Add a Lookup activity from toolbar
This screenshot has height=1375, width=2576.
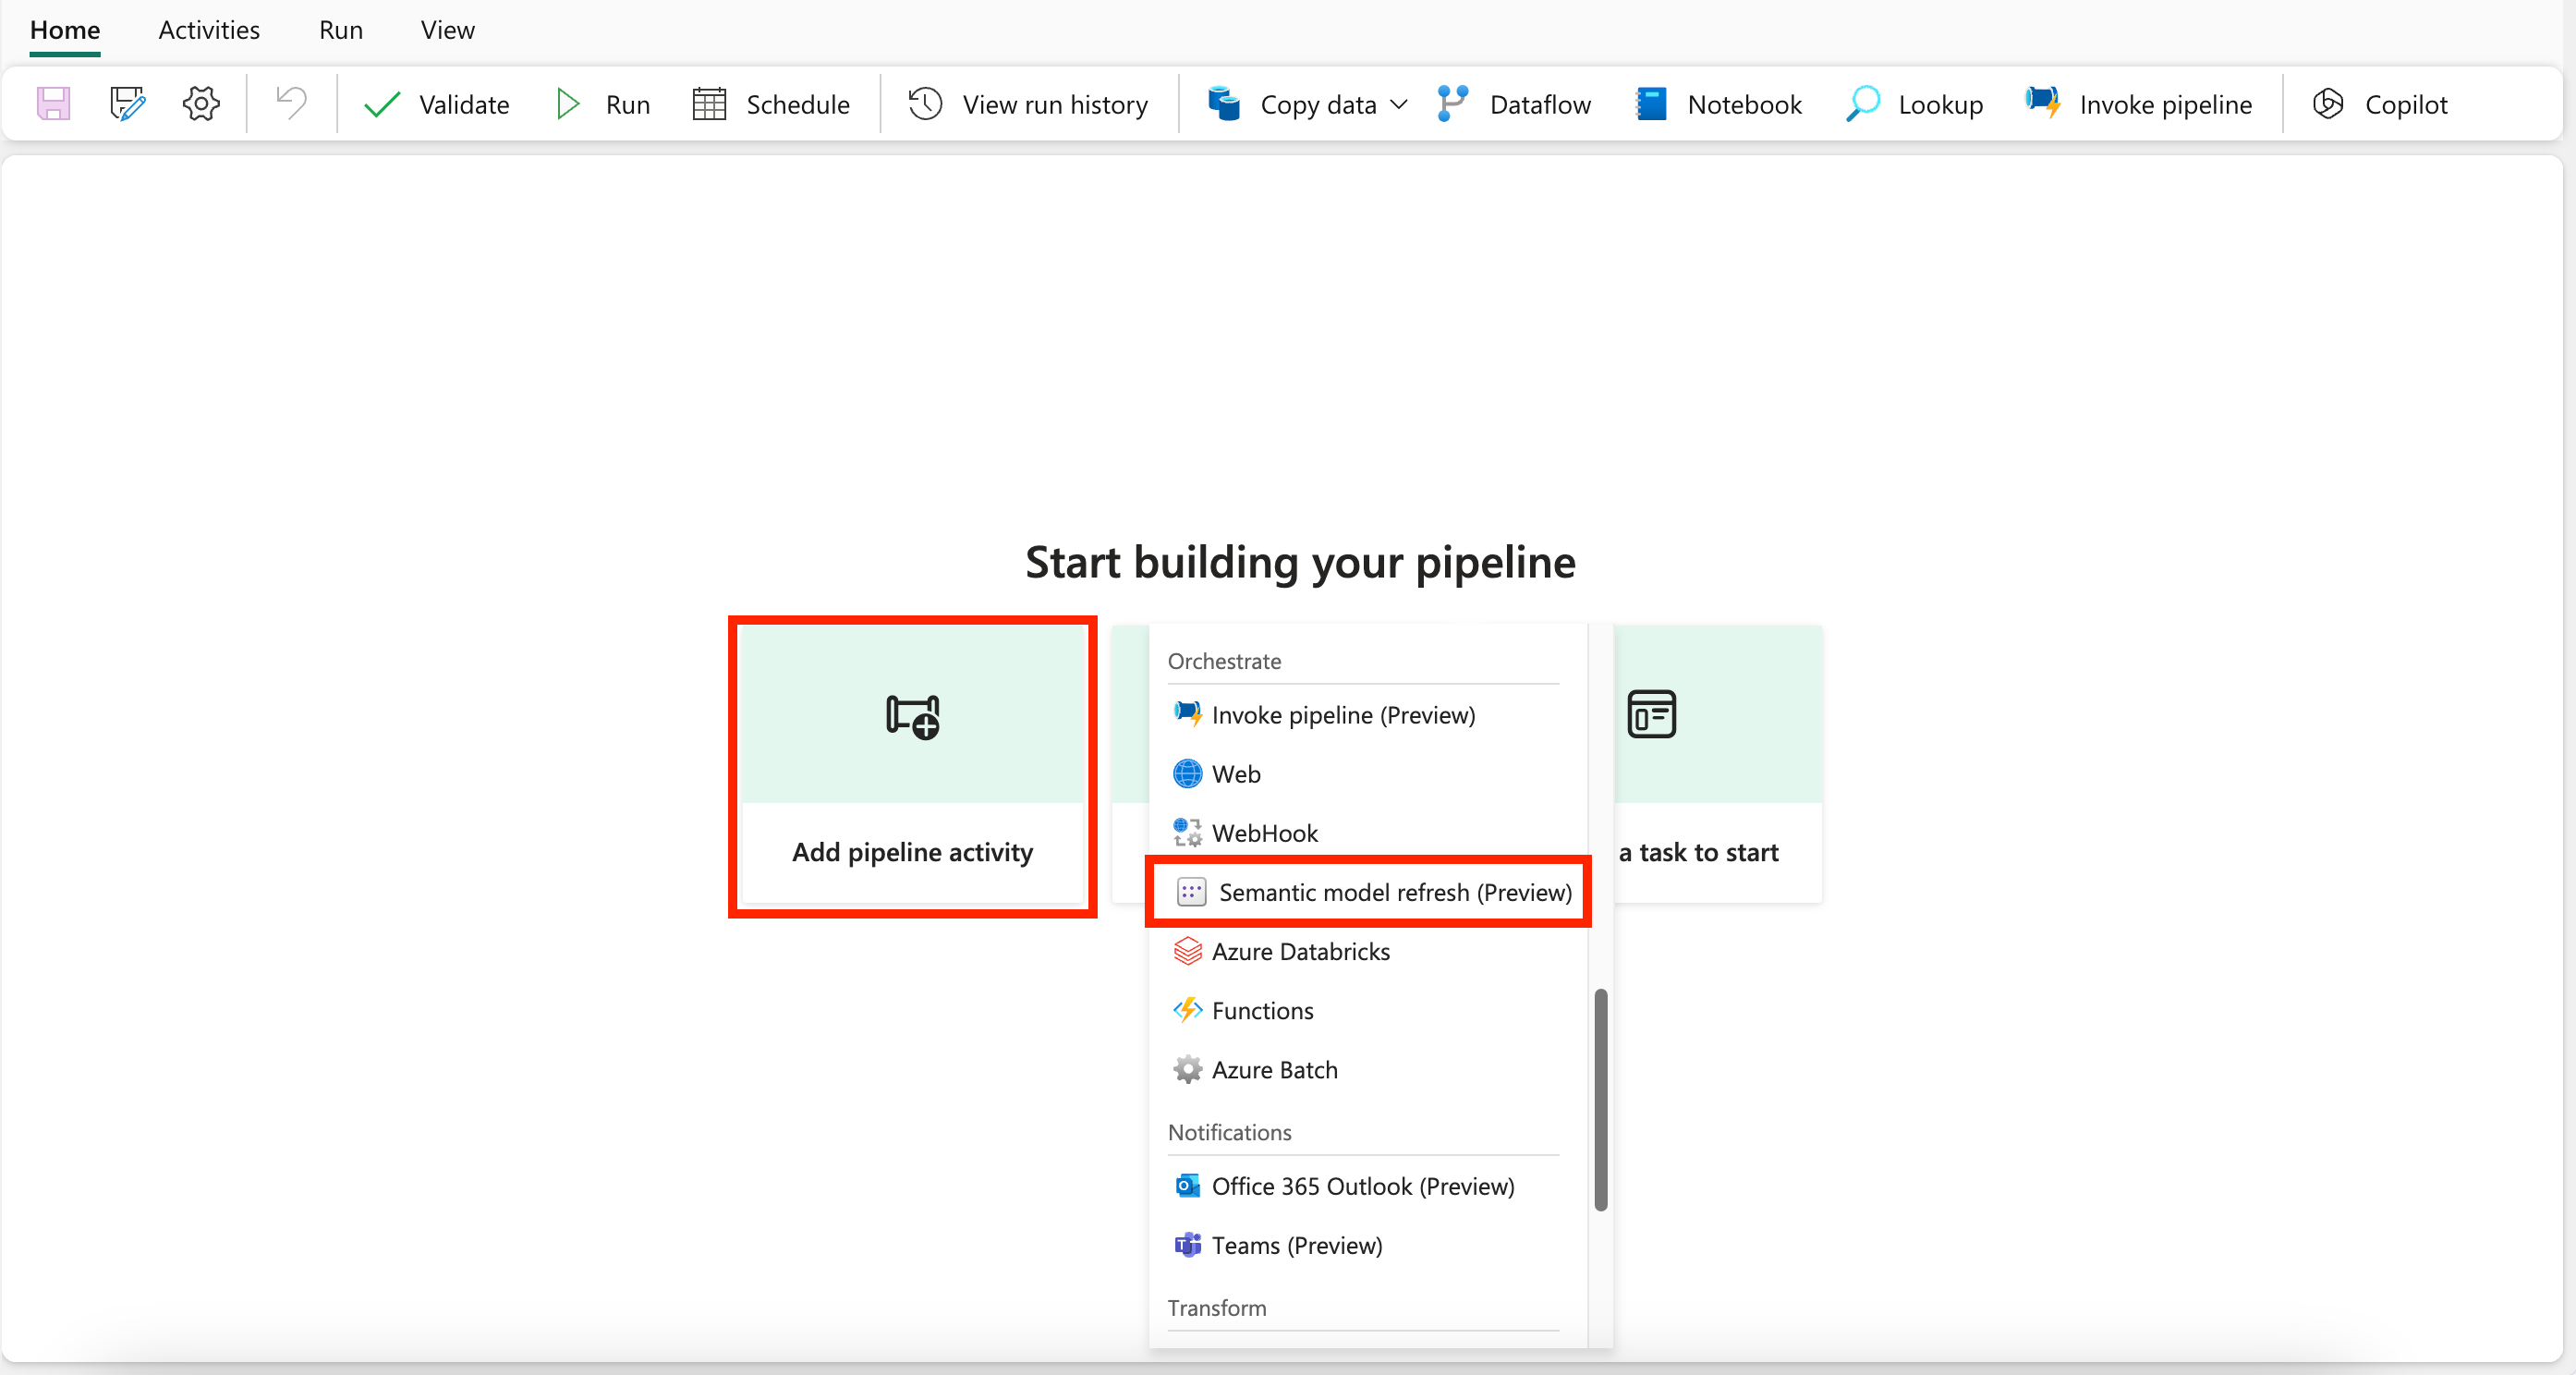tap(1914, 104)
